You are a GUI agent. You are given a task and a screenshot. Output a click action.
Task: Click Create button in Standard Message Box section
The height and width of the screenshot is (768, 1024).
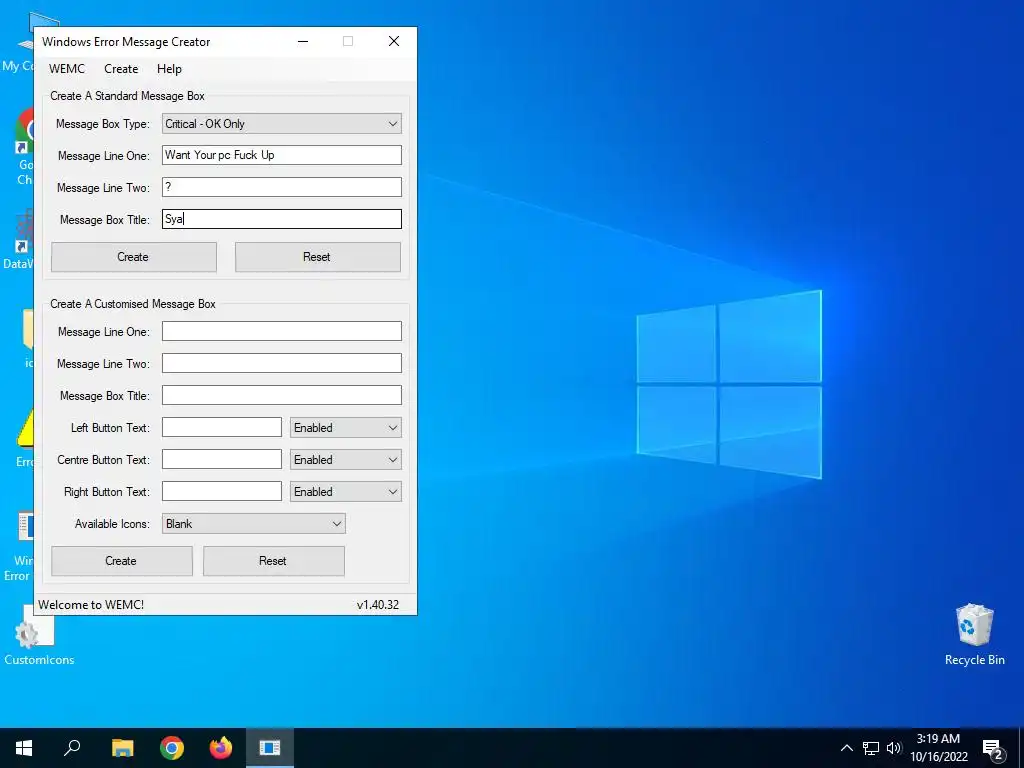pyautogui.click(x=133, y=257)
